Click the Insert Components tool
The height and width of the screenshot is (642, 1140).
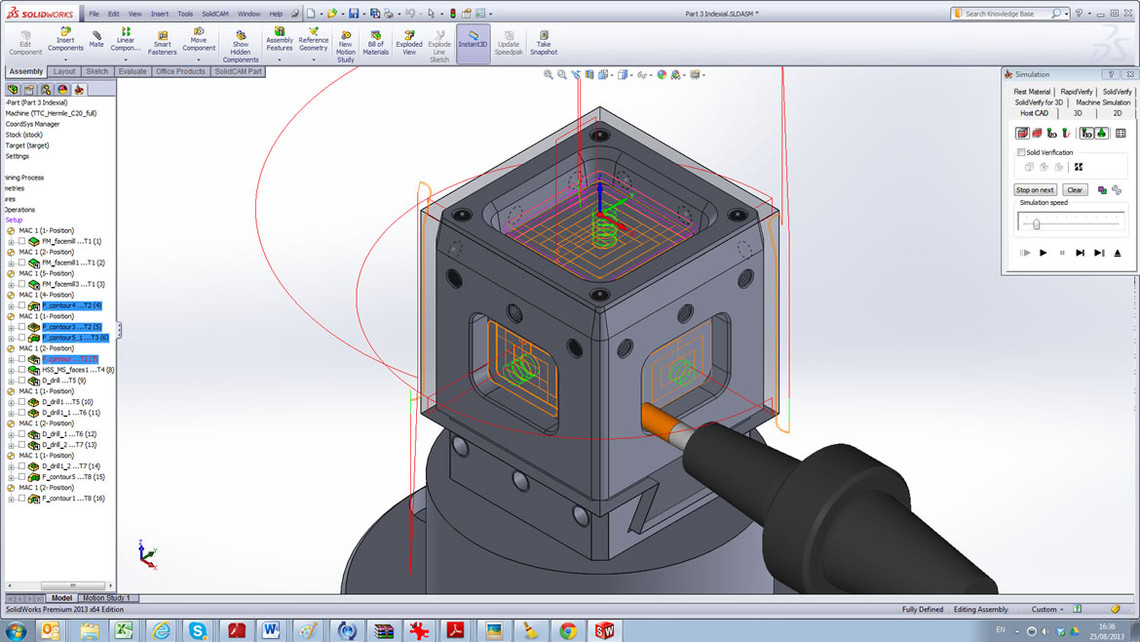(x=65, y=40)
